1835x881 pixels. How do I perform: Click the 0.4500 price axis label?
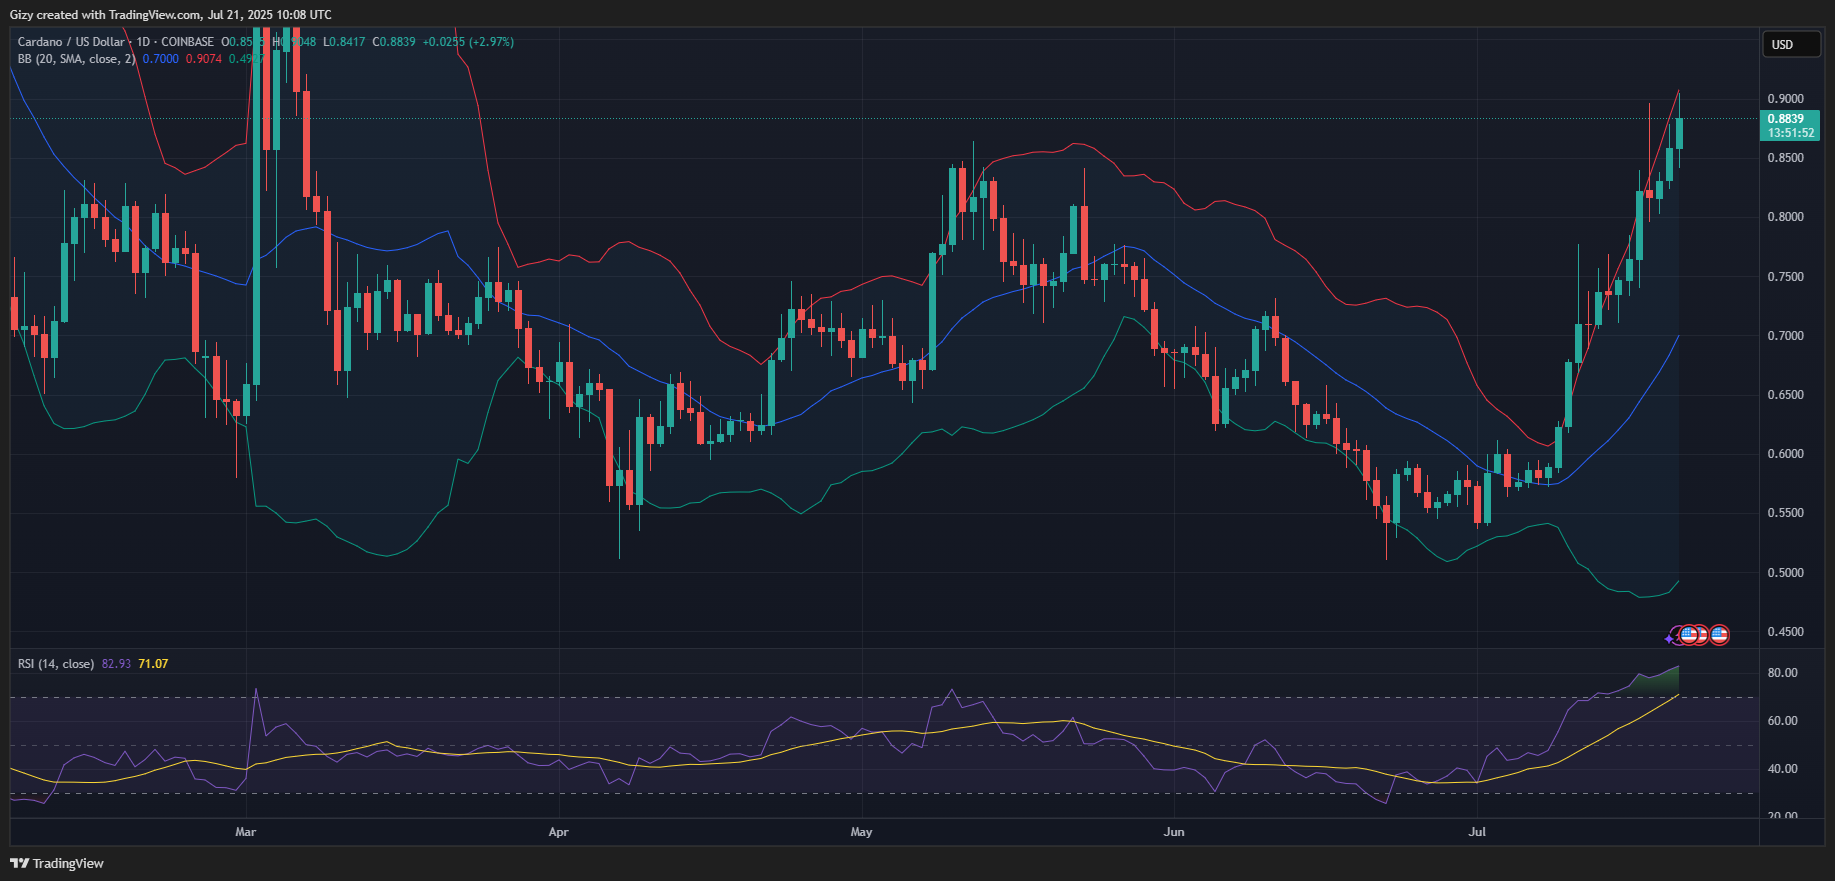coord(1786,632)
